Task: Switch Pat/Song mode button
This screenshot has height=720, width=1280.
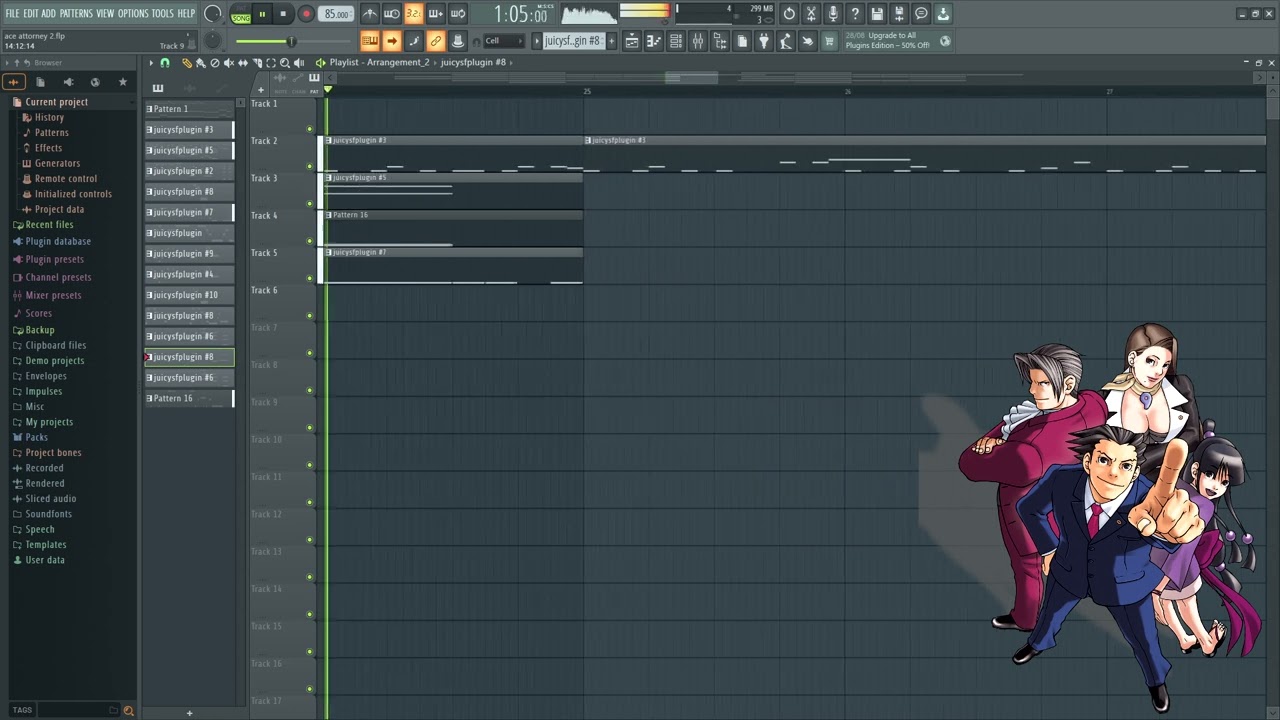Action: 241,14
